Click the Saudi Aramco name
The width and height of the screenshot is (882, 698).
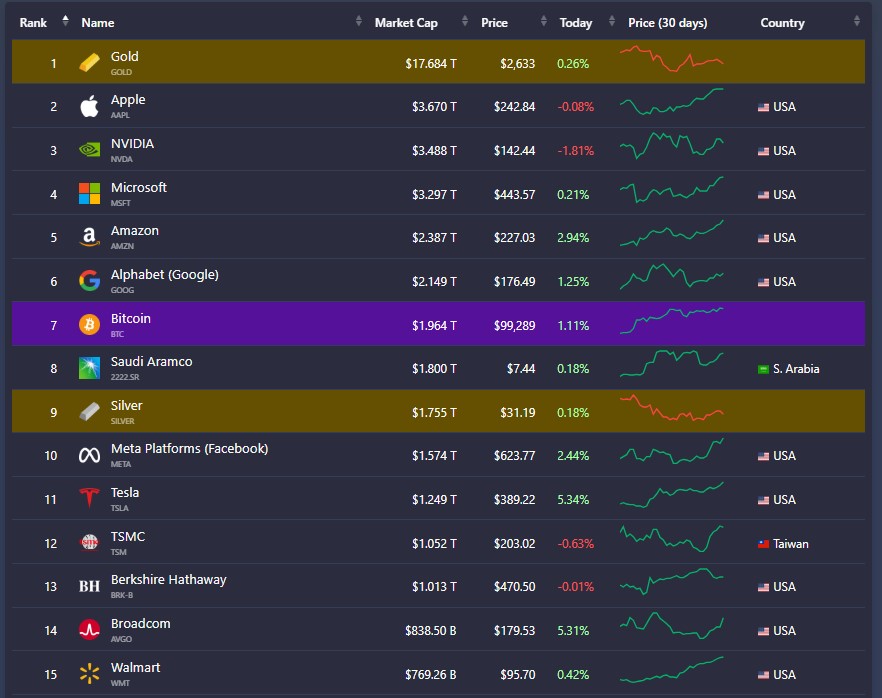(151, 362)
